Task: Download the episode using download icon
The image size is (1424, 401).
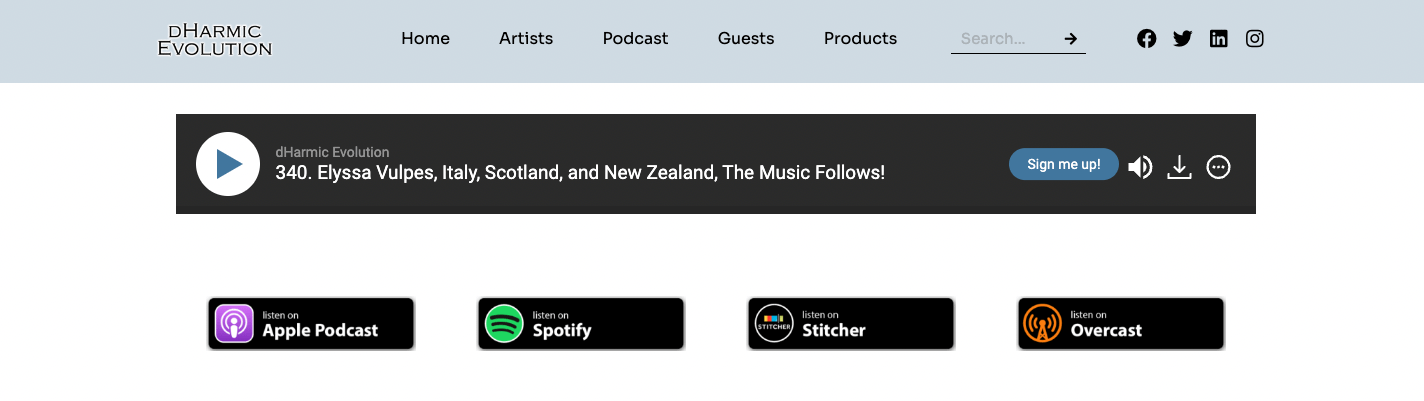Action: pos(1180,167)
